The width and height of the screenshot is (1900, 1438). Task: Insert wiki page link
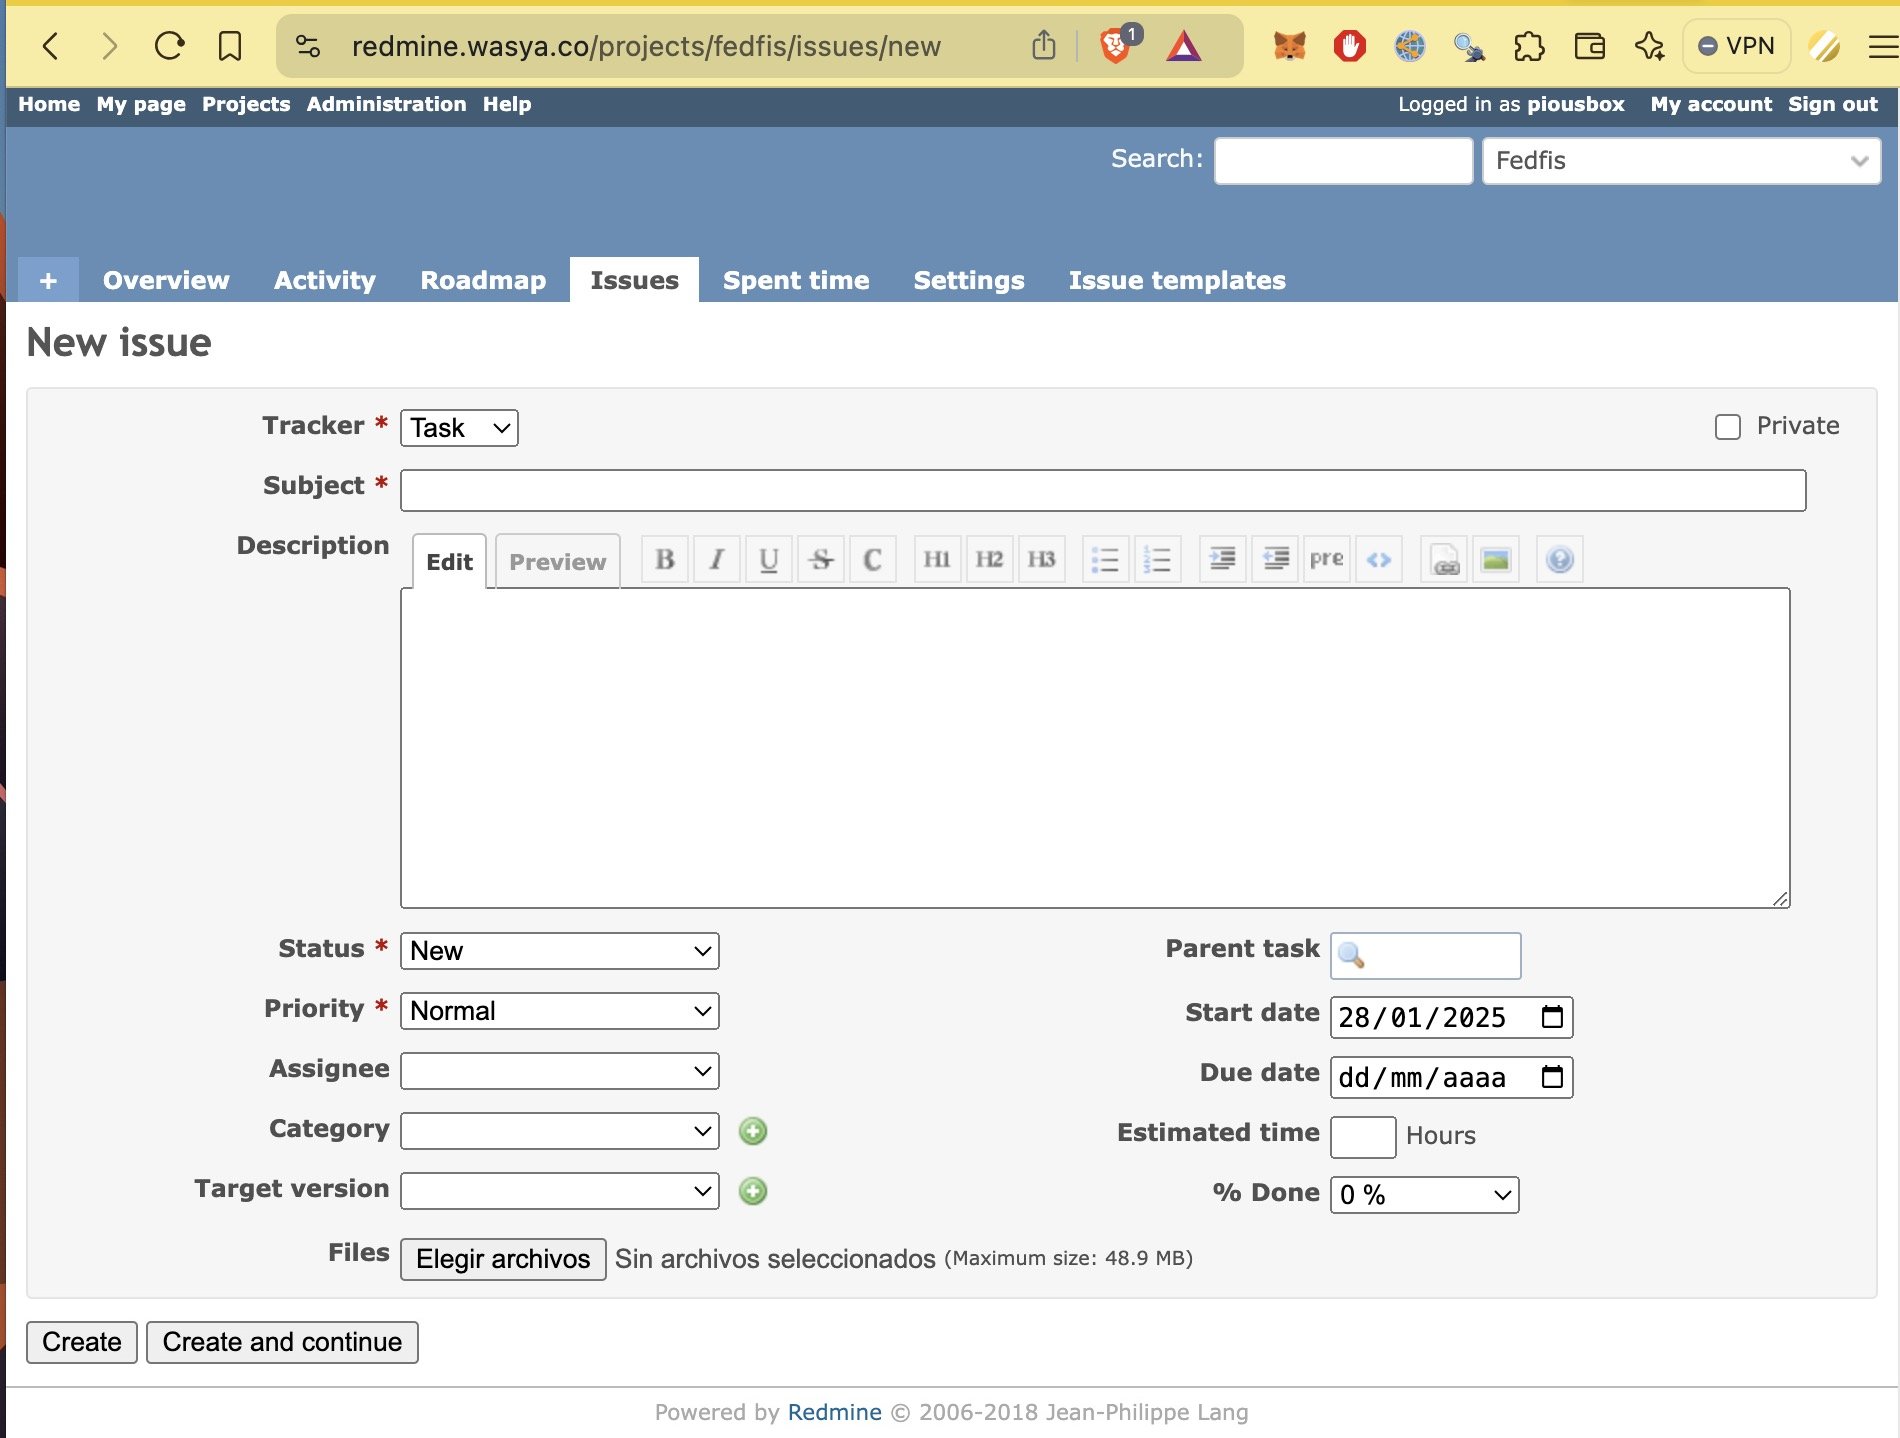[1444, 559]
